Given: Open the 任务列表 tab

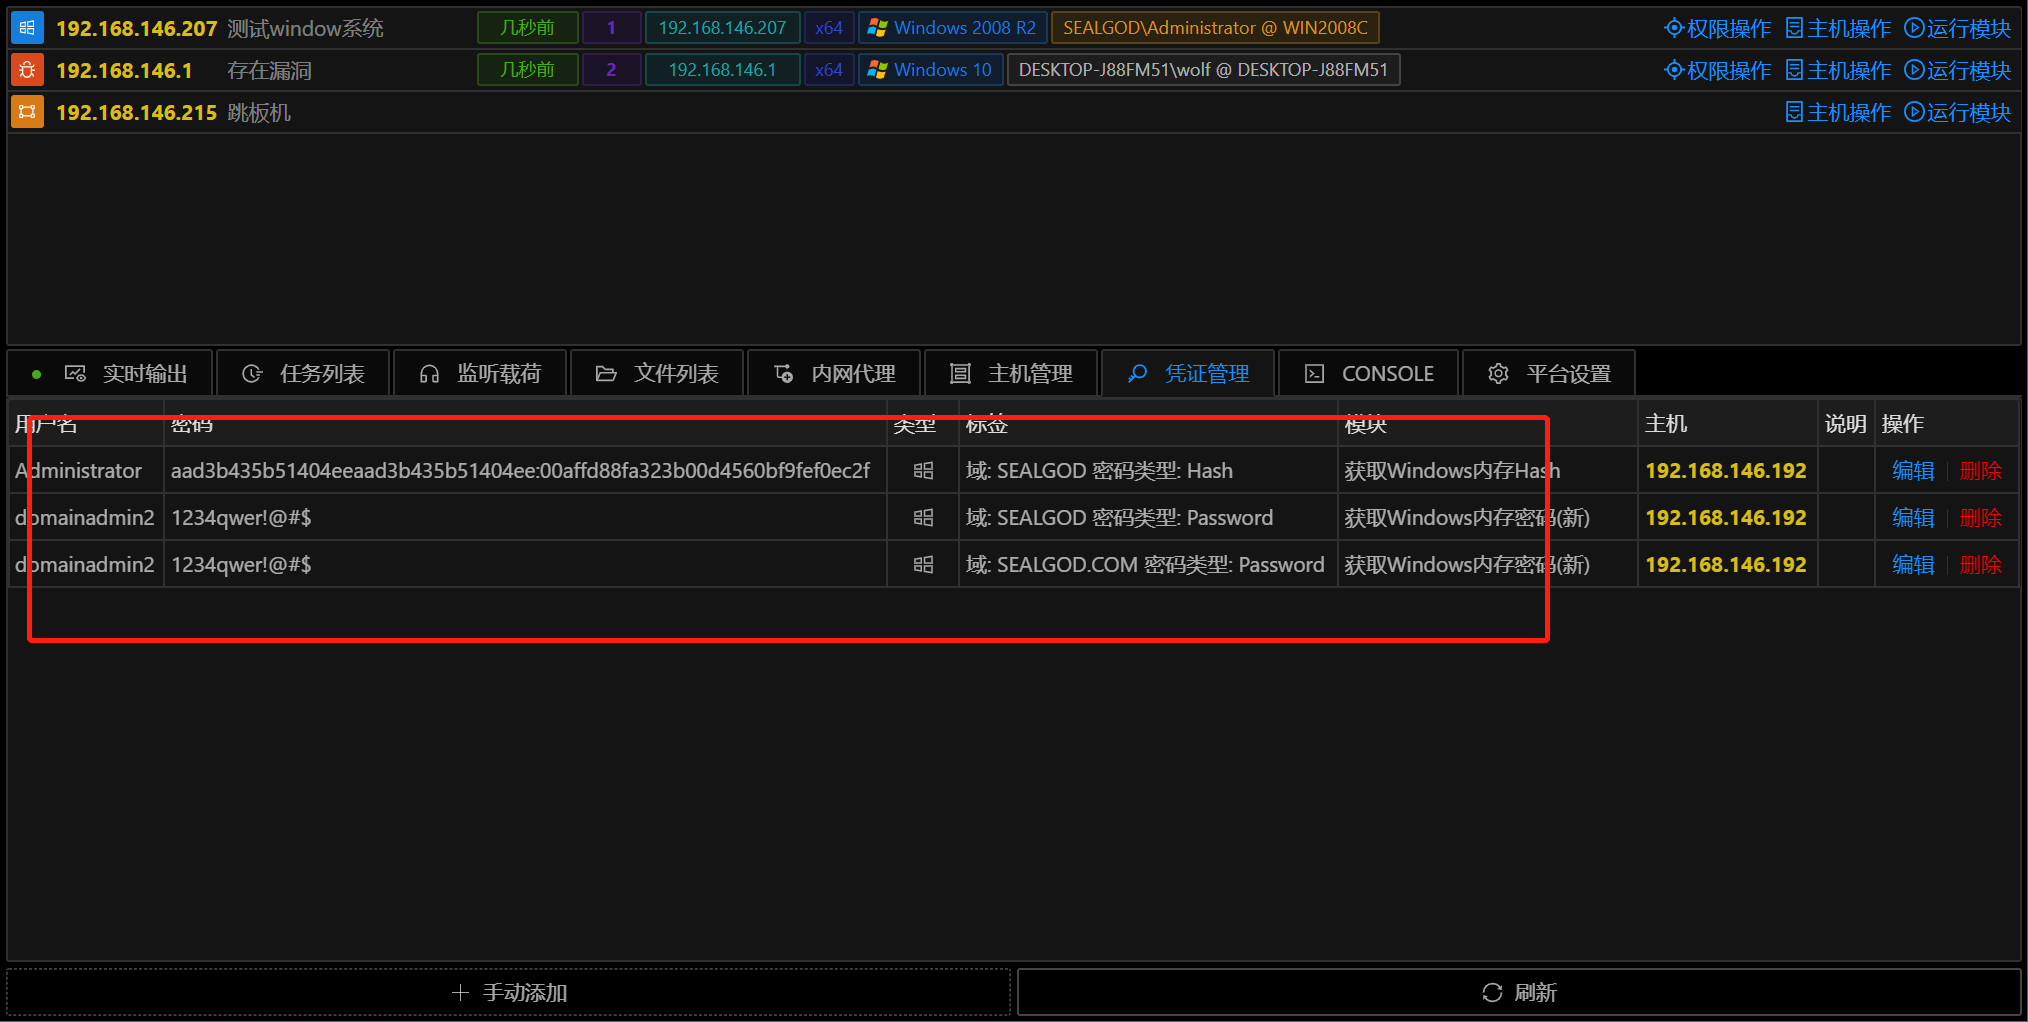Looking at the screenshot, I should [303, 374].
